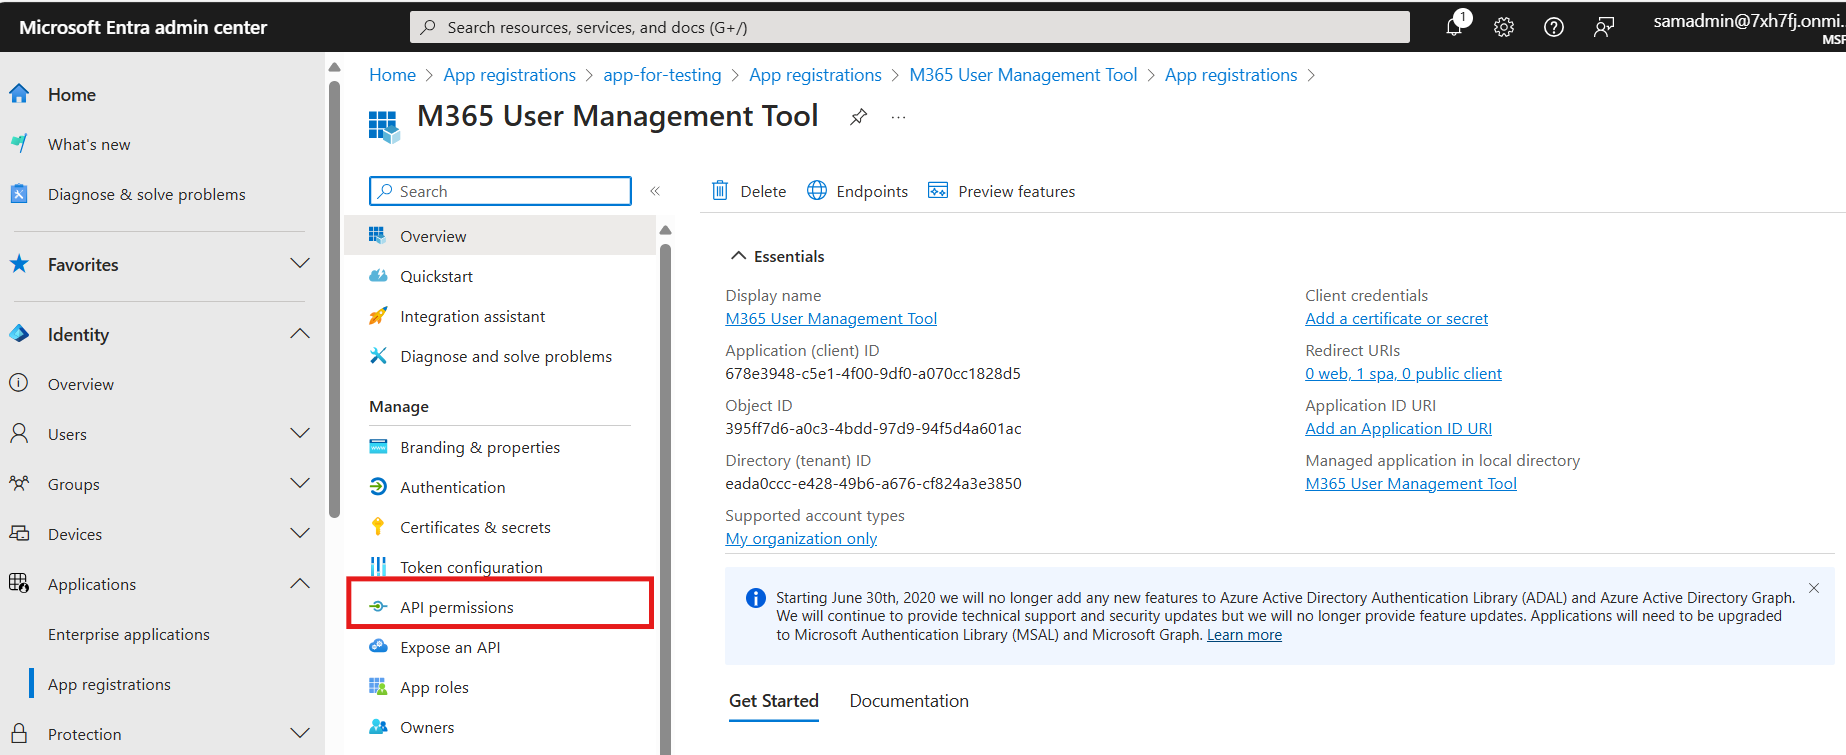Switch to the Documentation tab
Image resolution: width=1846 pixels, height=755 pixels.
(x=909, y=701)
